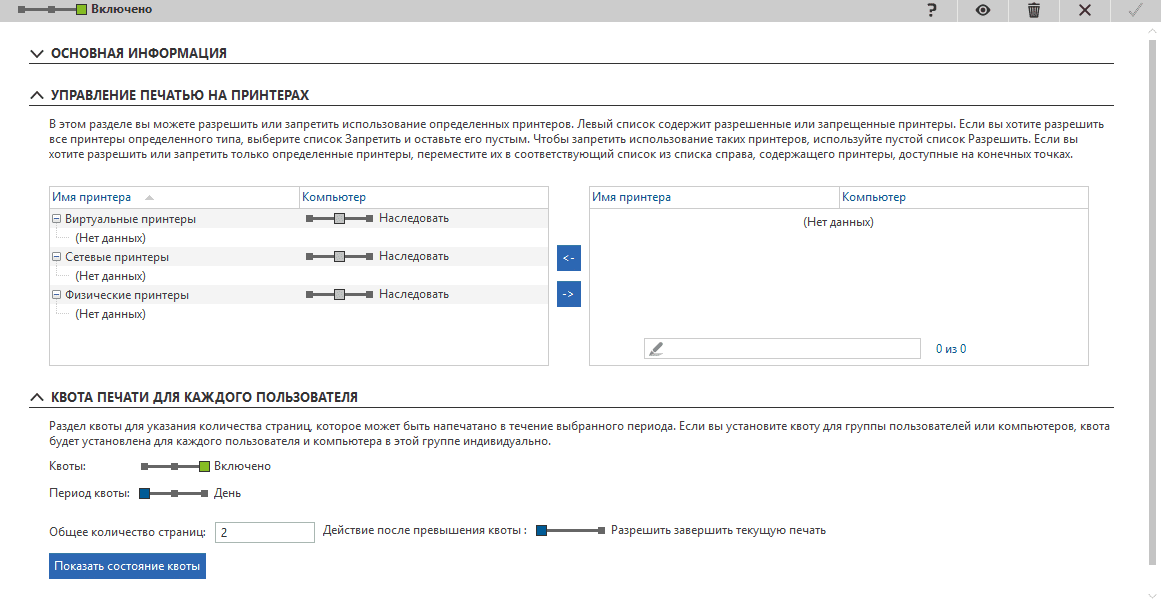Click (Нет данных) under Виртуальные принтеры
This screenshot has width=1161, height=605.
(110, 238)
